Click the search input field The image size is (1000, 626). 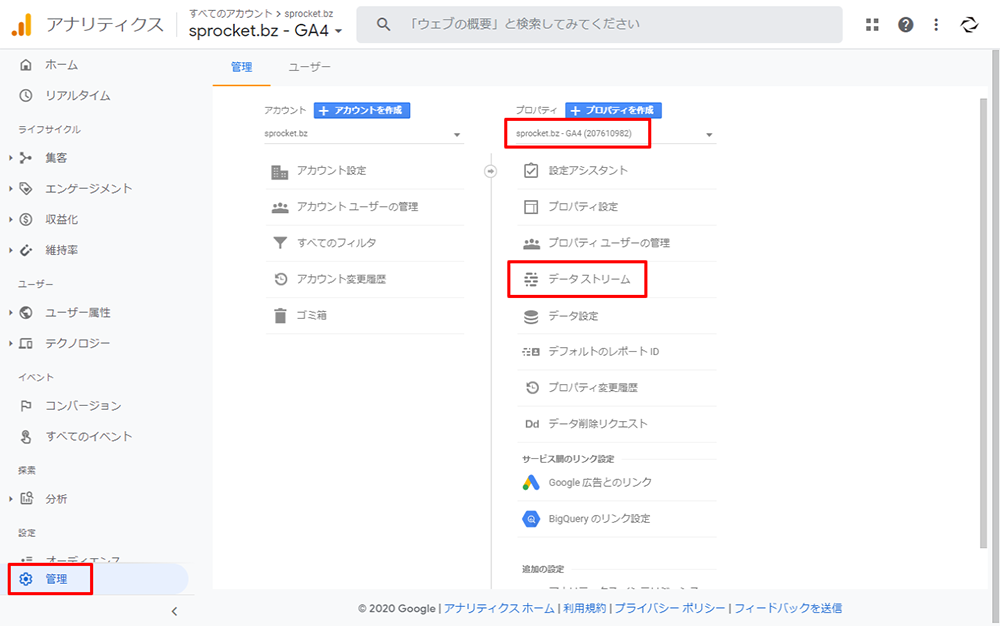click(x=599, y=24)
